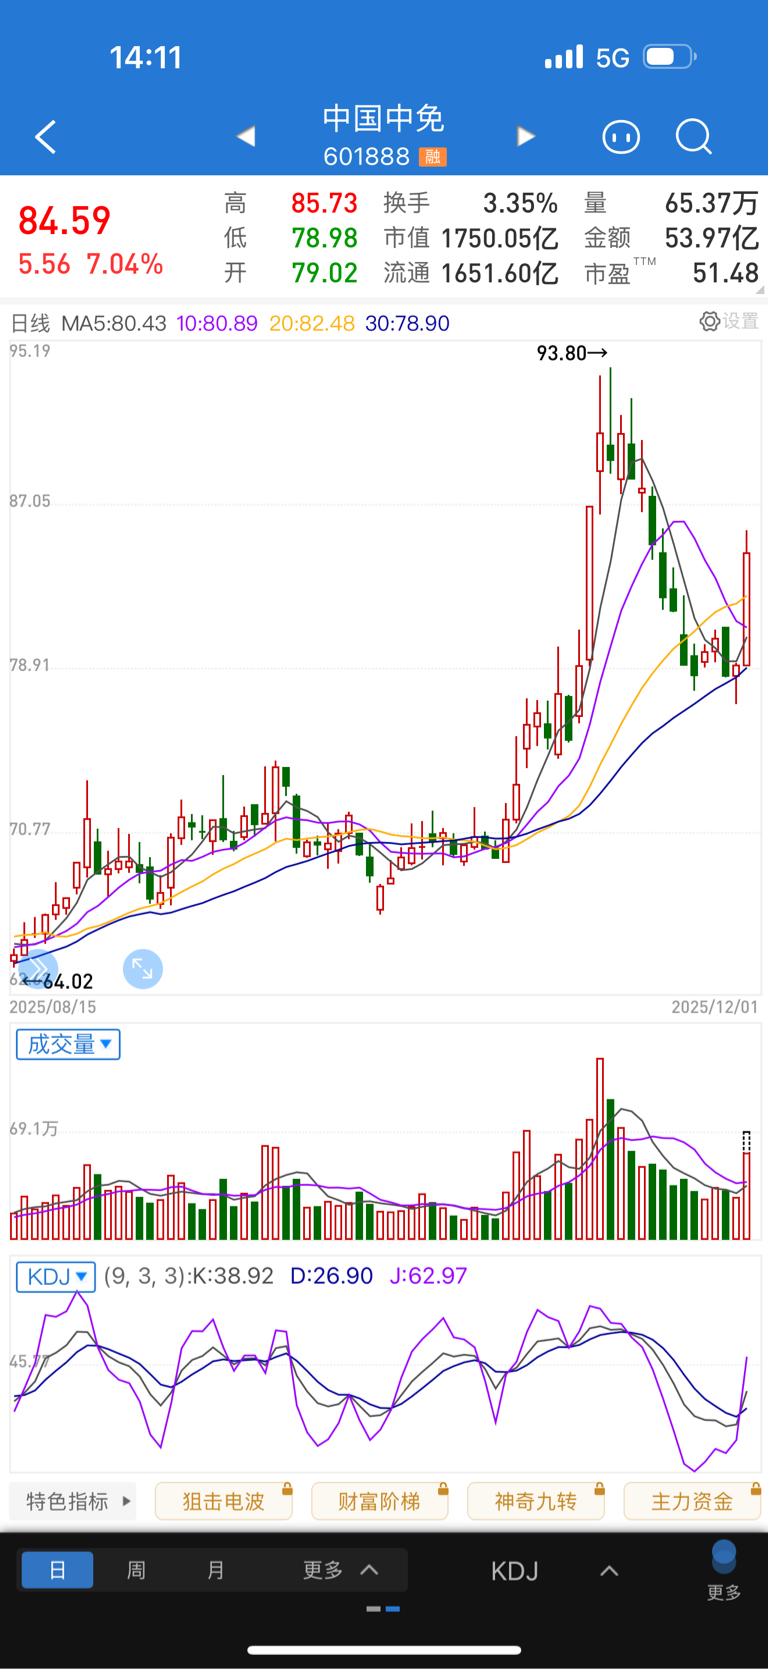Tap MA30 value 30:78.90 legend
768x1669 pixels.
pyautogui.click(x=407, y=323)
